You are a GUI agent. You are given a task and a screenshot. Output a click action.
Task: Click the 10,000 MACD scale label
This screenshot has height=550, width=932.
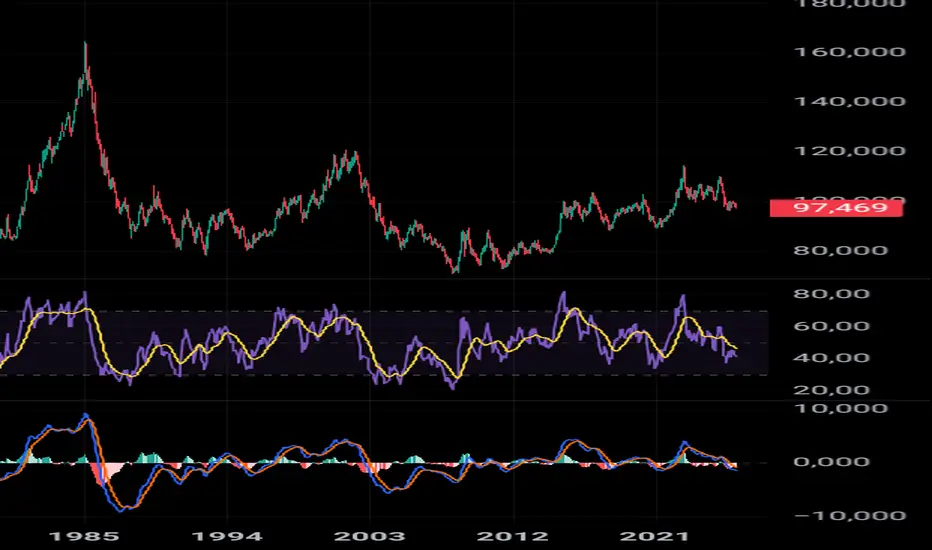coord(840,408)
